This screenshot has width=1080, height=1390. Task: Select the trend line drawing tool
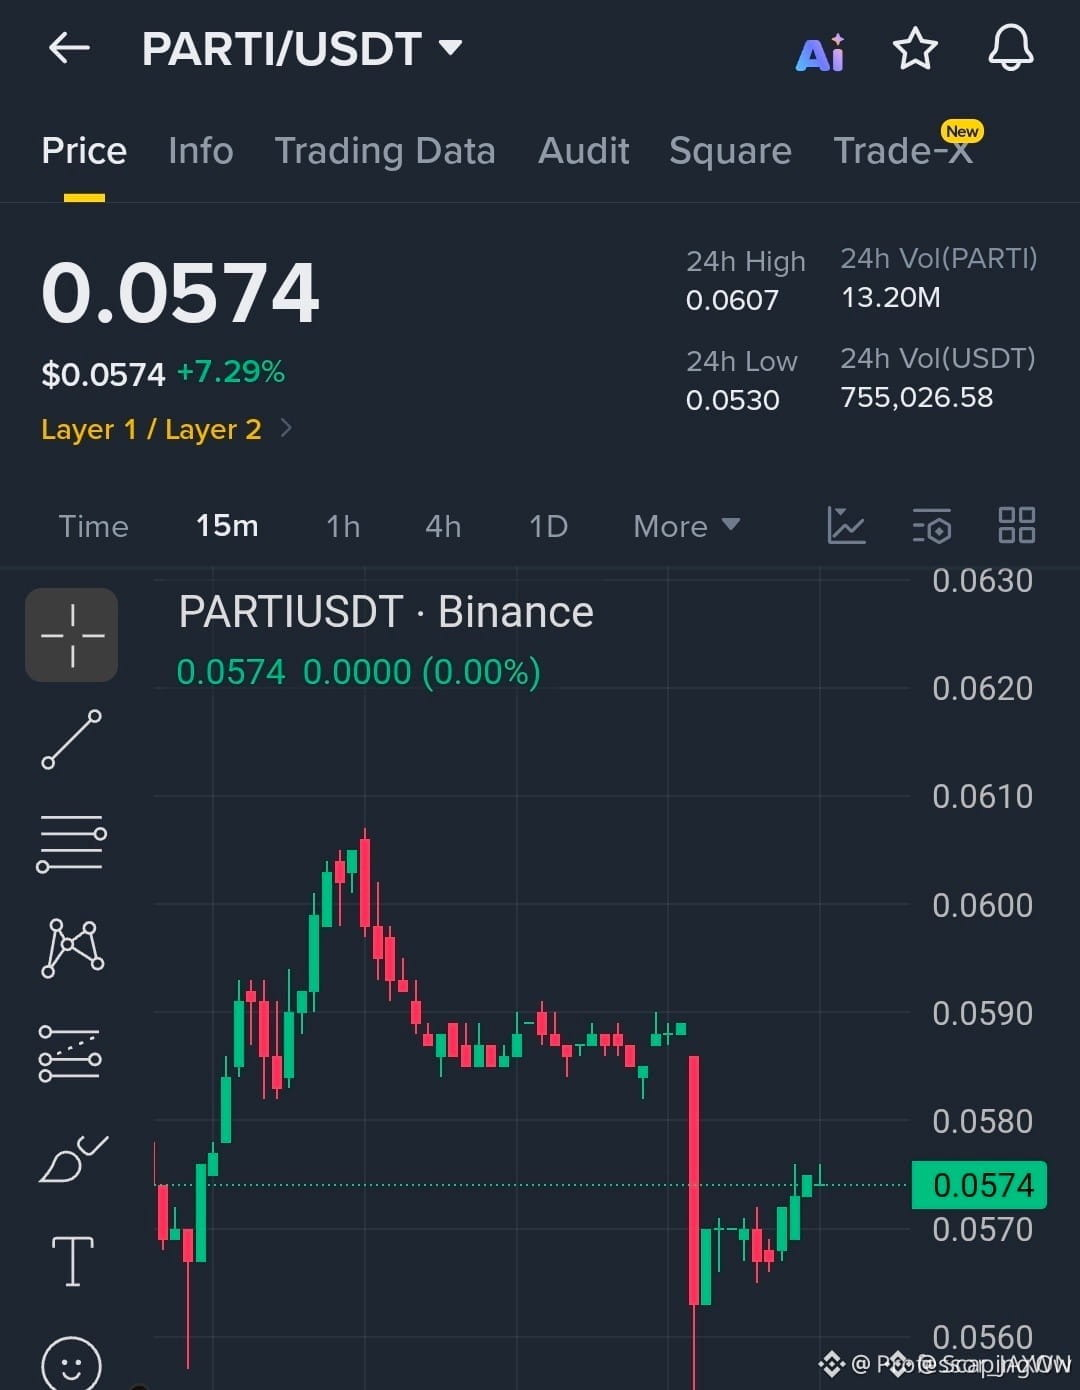[x=72, y=740]
